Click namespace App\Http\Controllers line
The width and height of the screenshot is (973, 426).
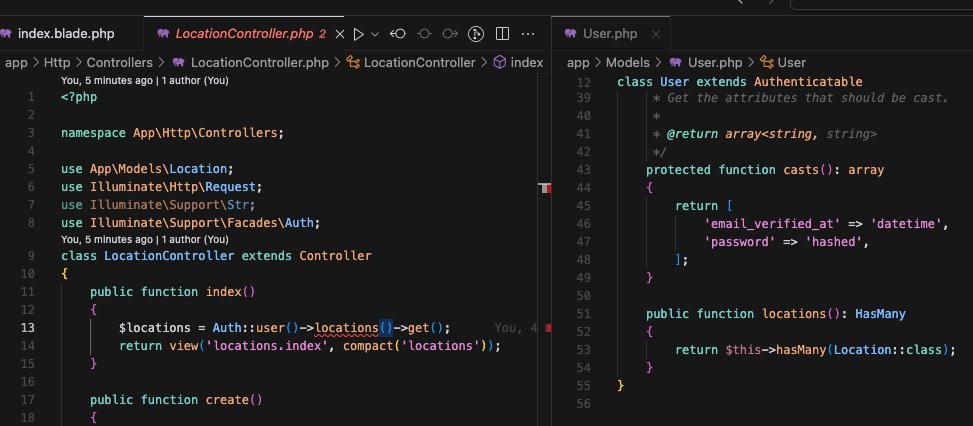click(x=173, y=133)
